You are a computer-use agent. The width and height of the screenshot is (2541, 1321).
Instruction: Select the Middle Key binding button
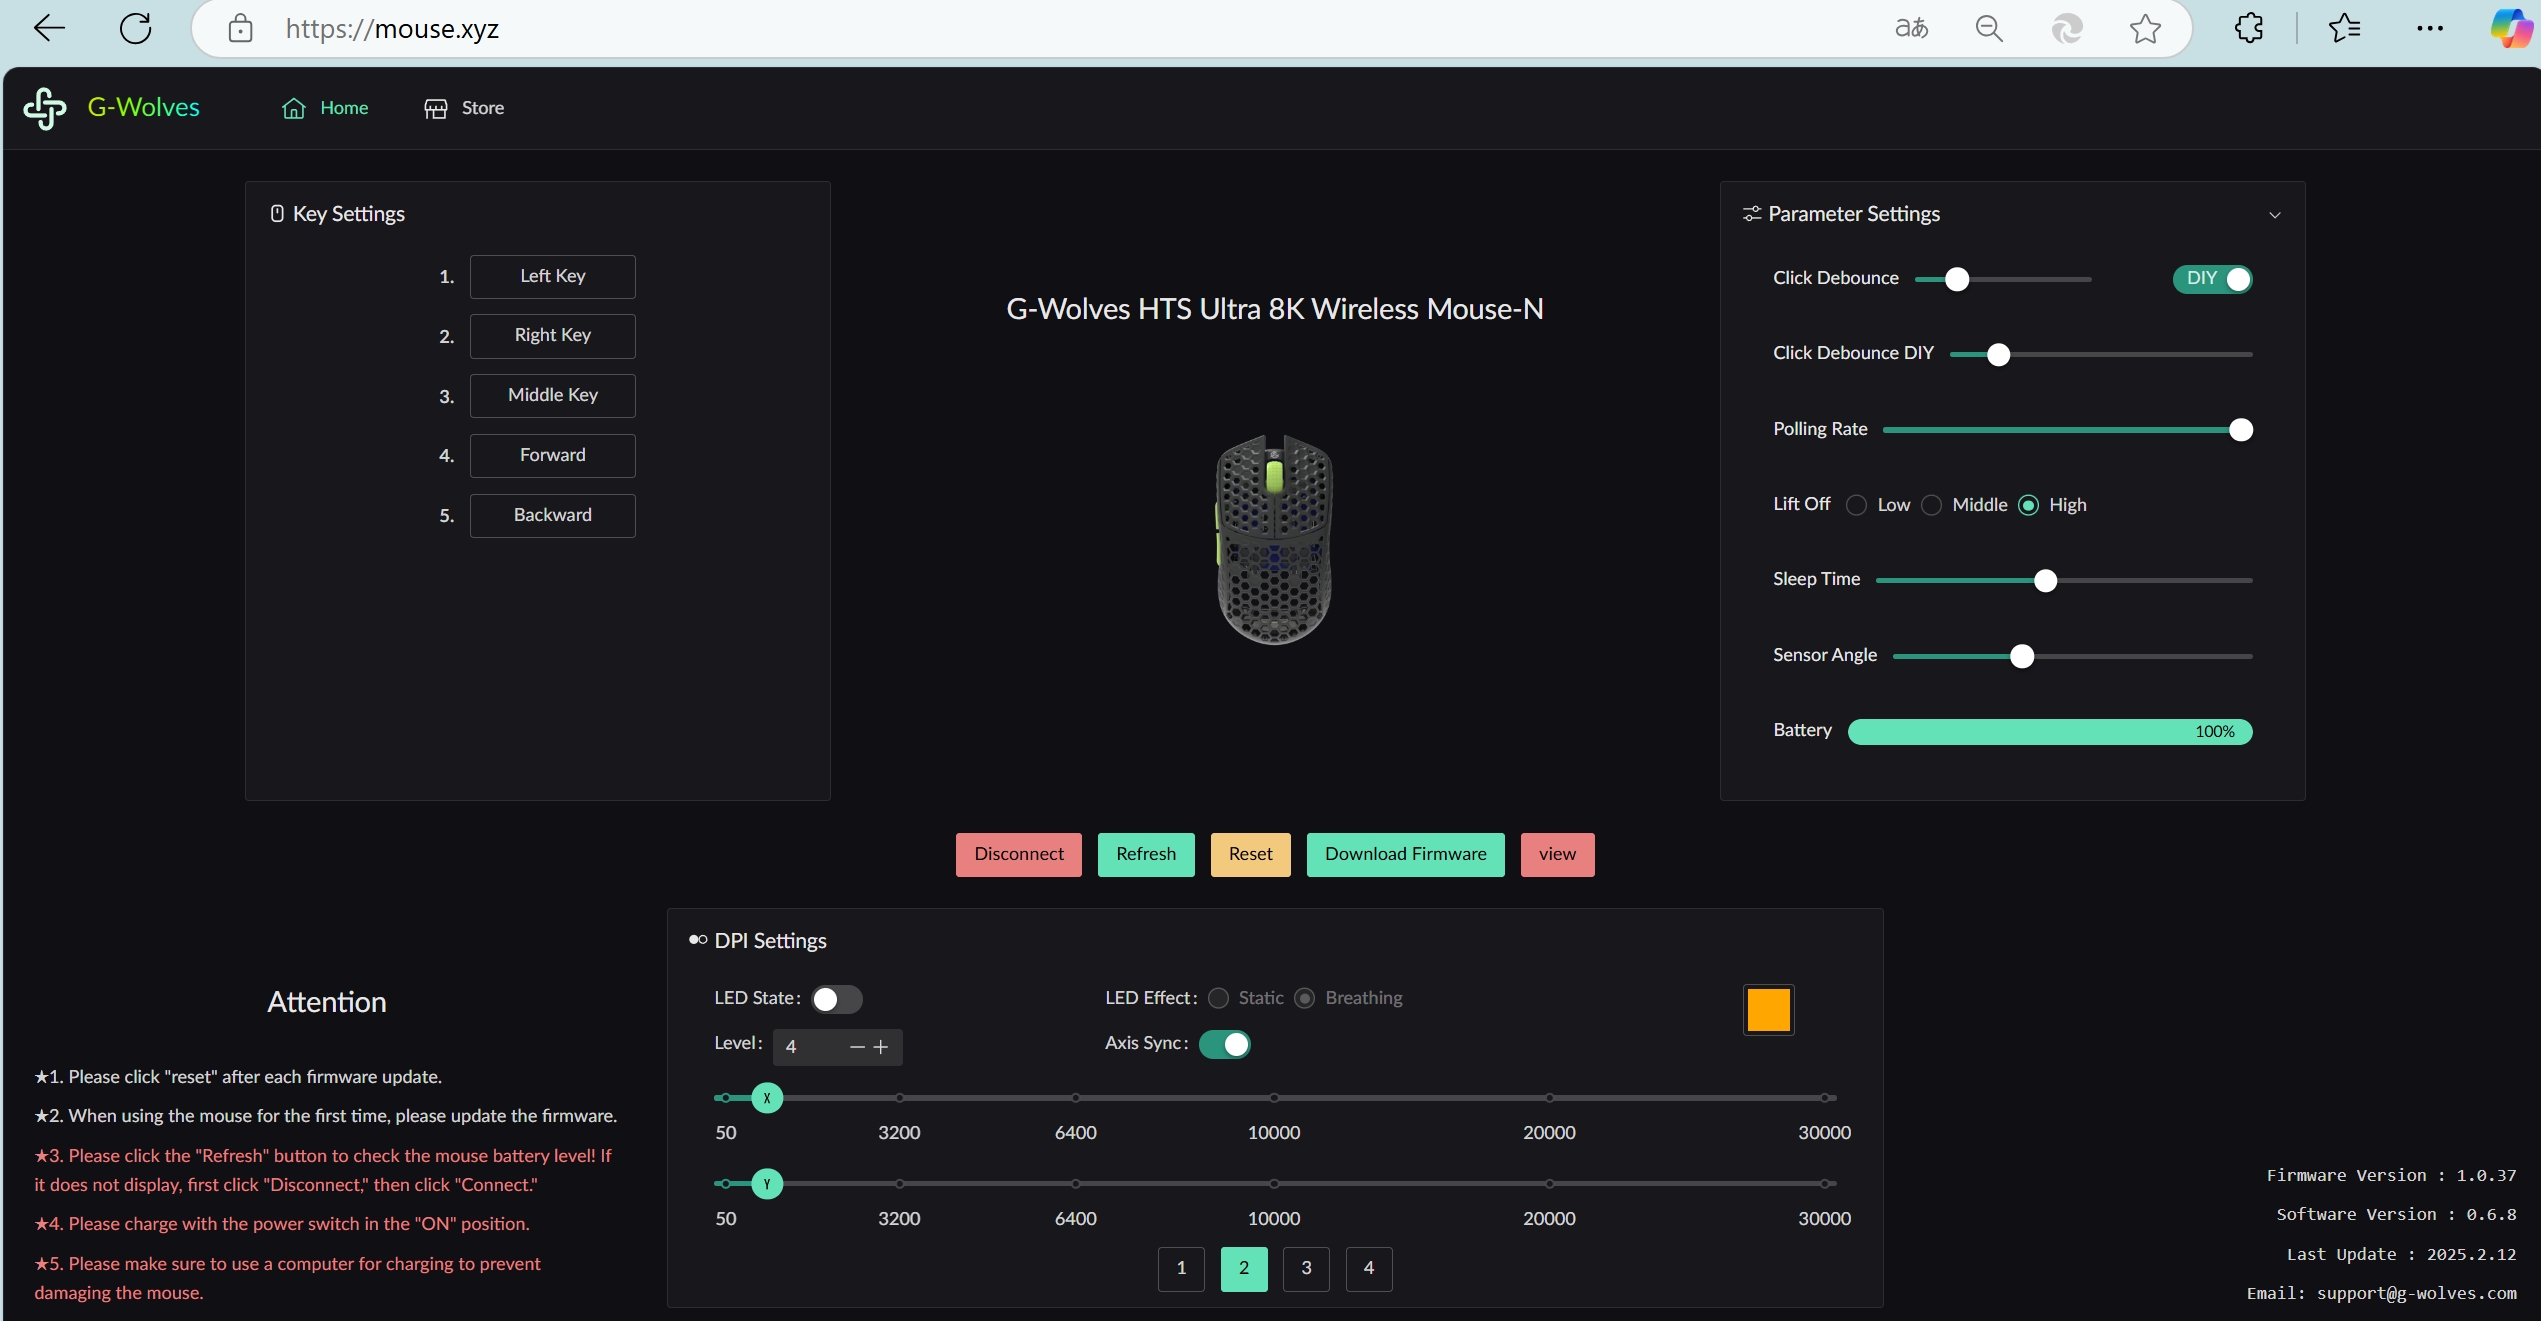[552, 395]
